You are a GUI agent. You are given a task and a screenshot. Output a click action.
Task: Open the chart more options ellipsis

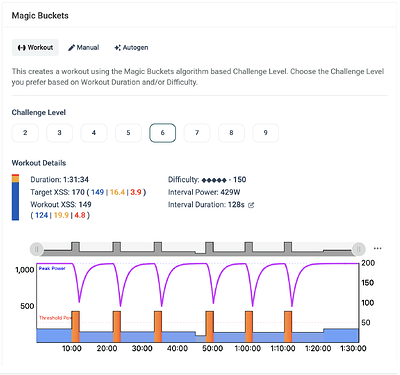pyautogui.click(x=377, y=248)
